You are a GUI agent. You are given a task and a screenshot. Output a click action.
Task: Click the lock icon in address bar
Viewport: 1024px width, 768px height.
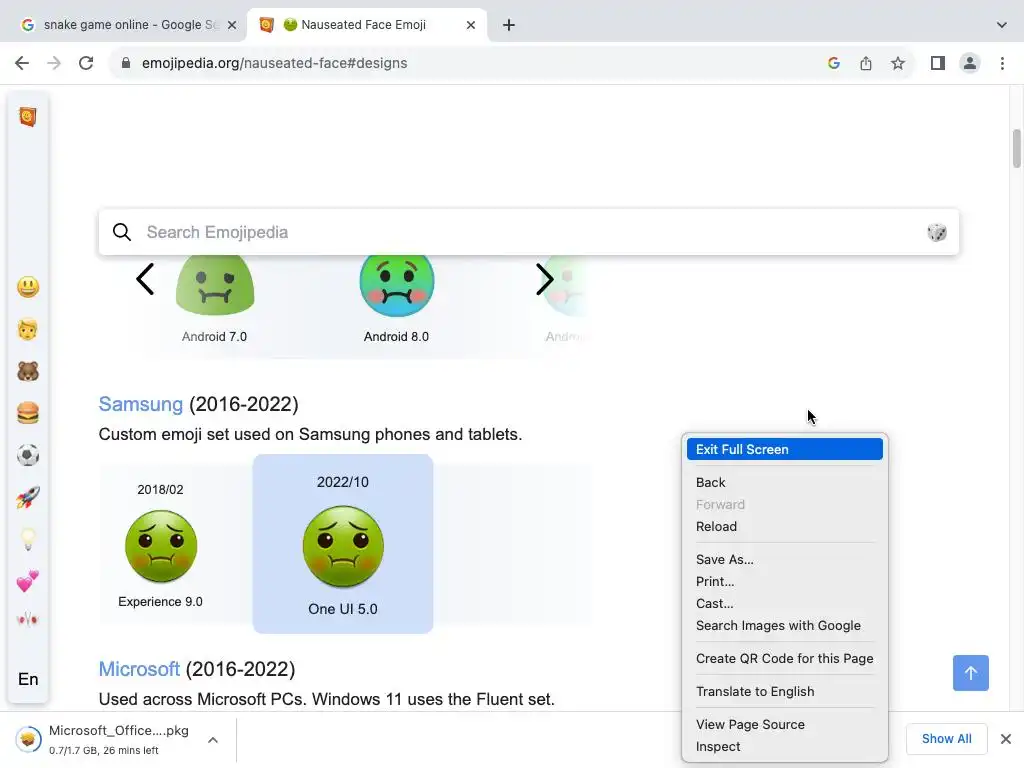(126, 63)
